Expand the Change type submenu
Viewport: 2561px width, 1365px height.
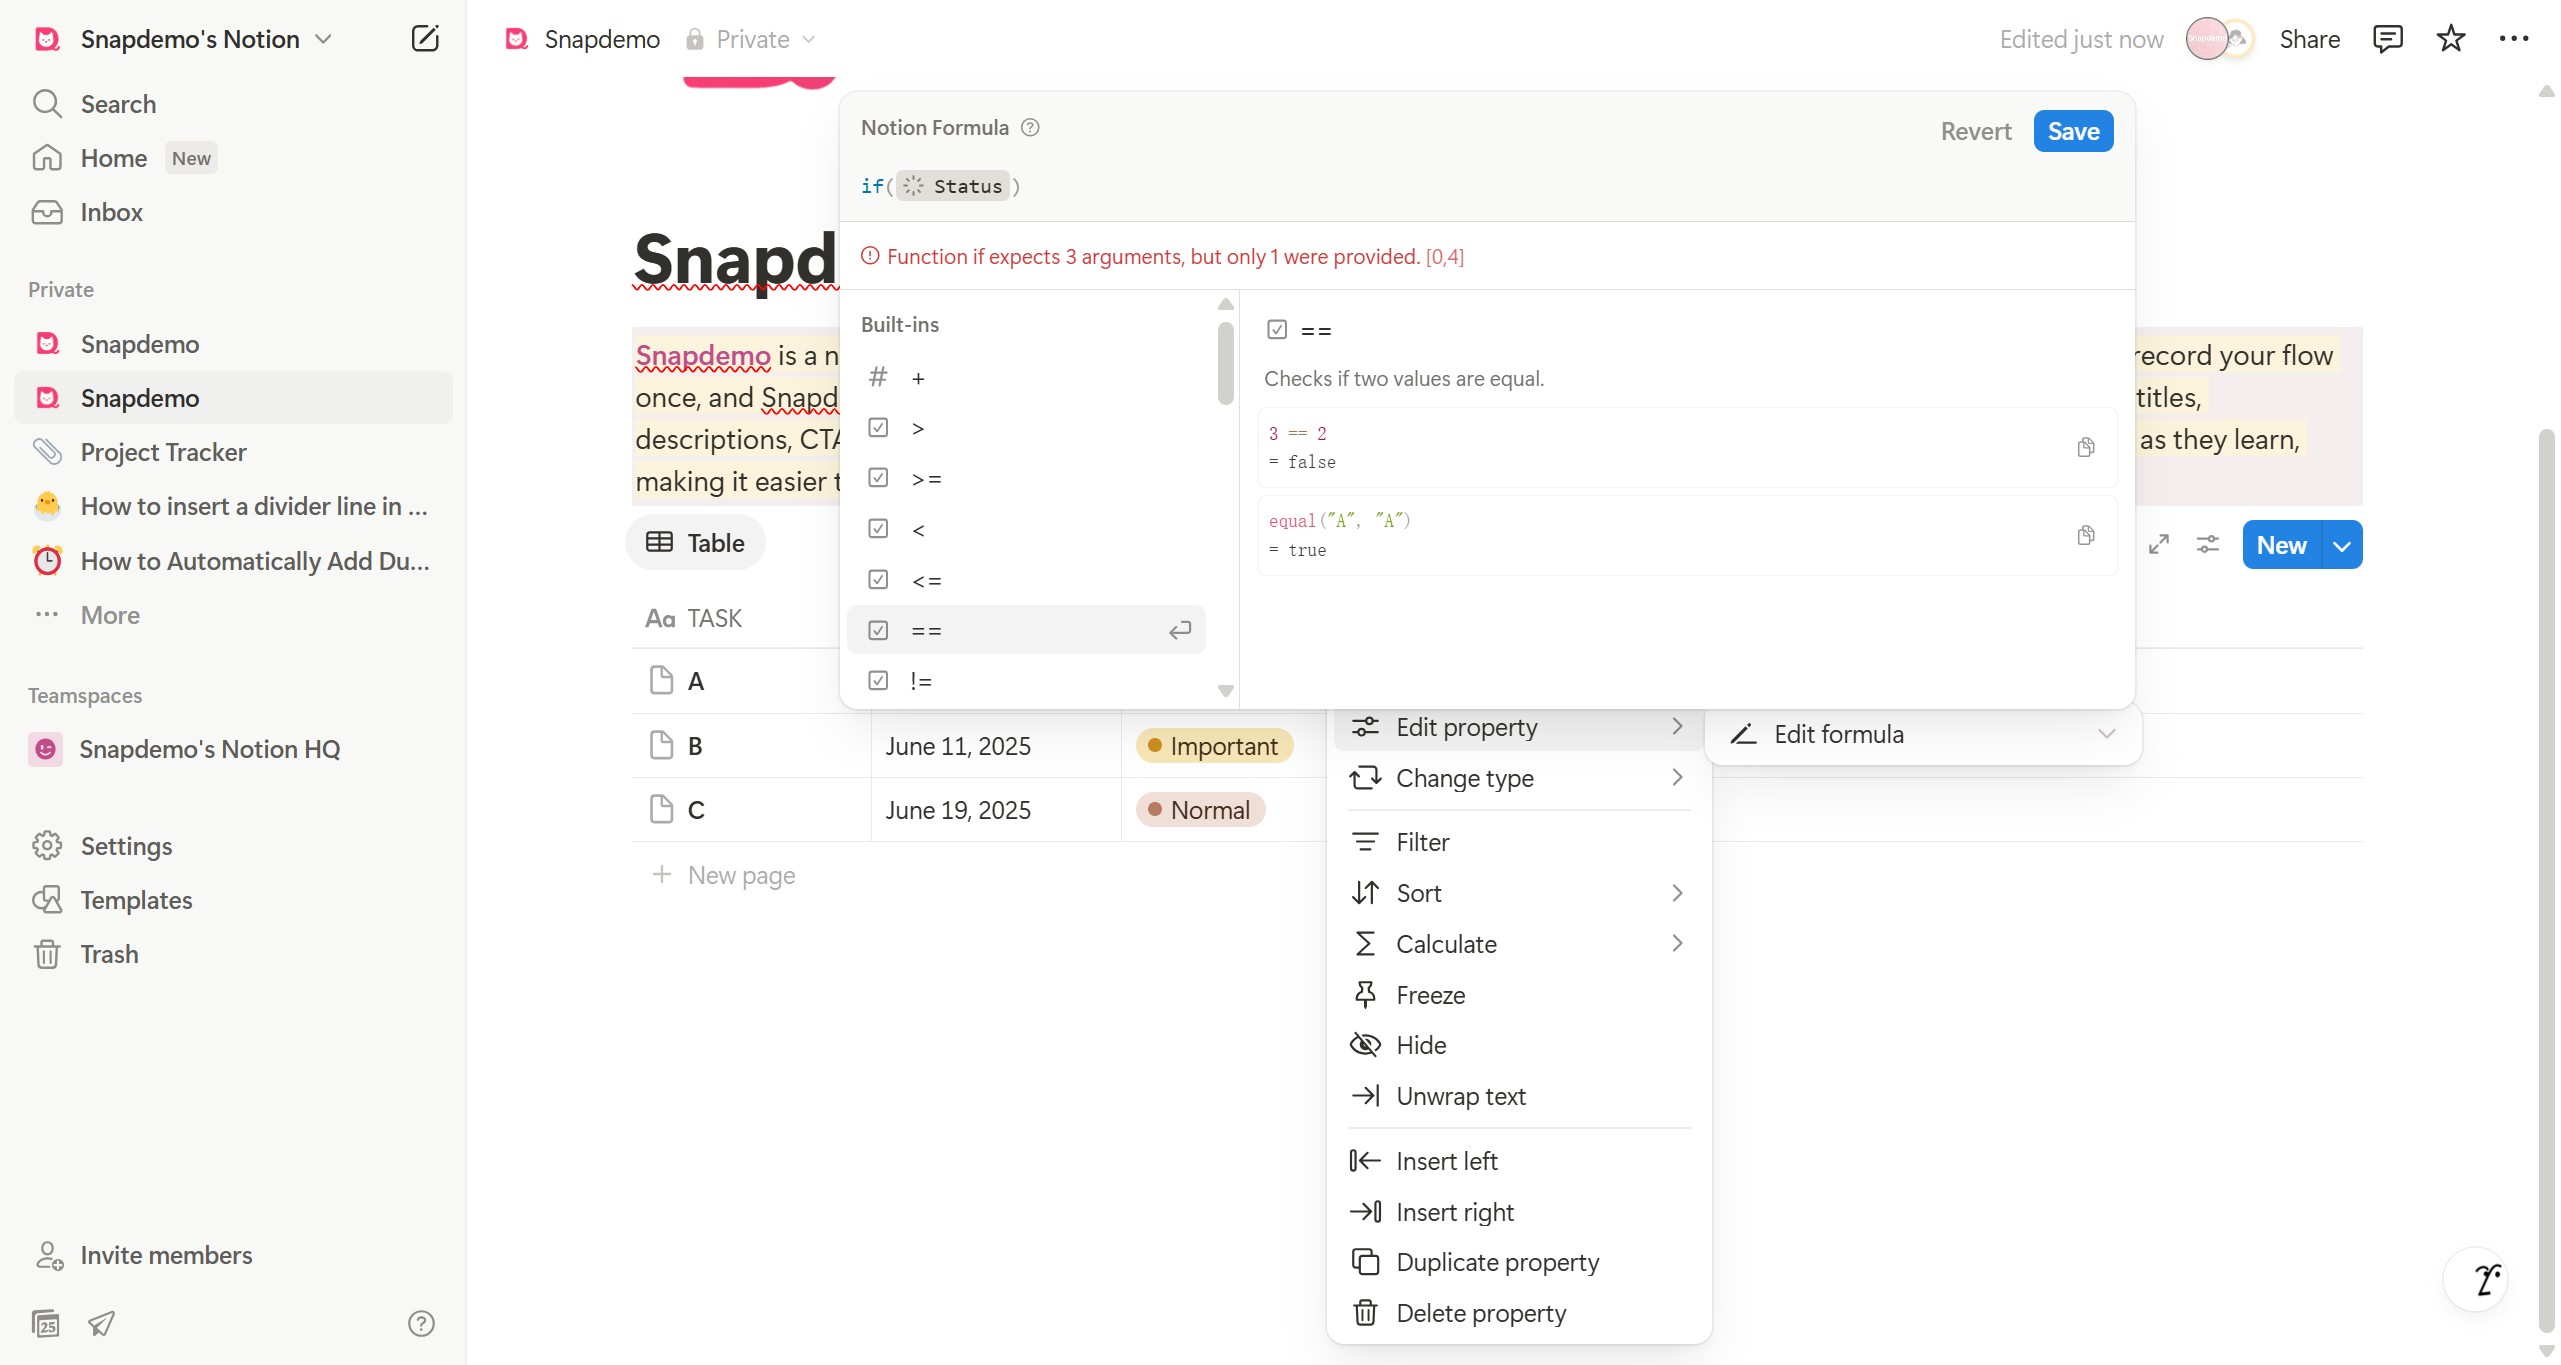(x=1517, y=778)
